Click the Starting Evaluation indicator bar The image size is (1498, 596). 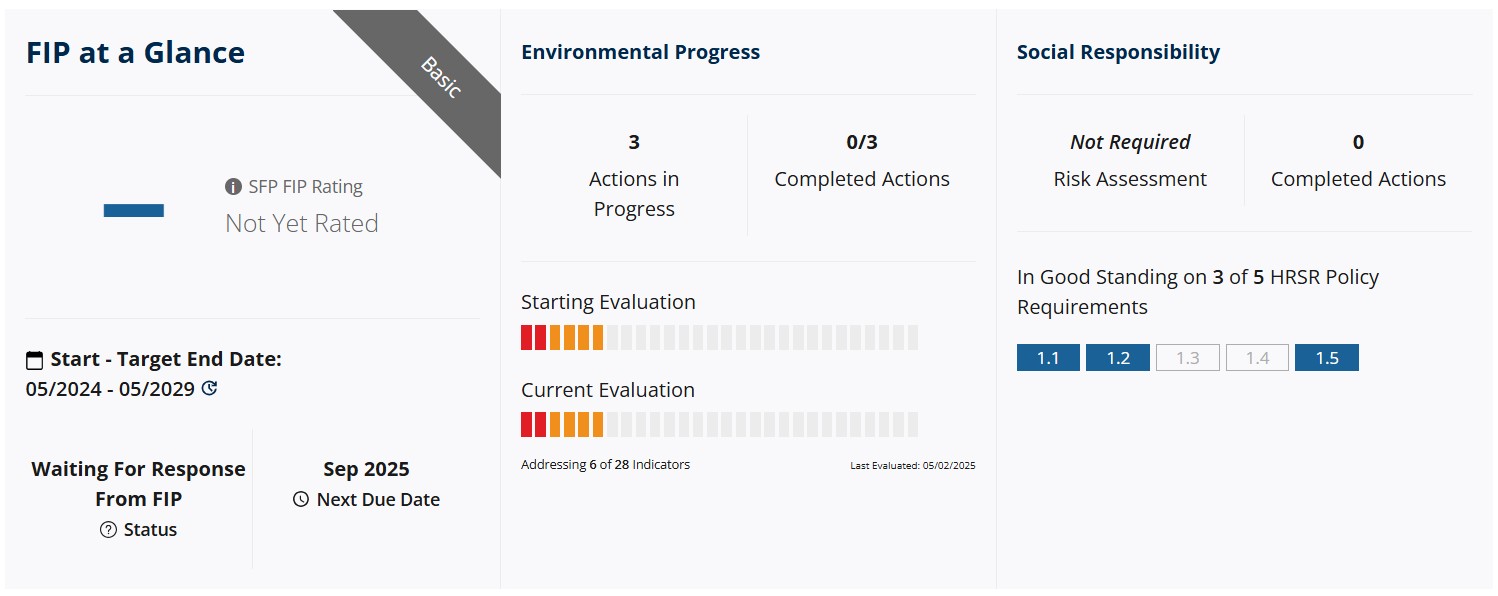pos(719,338)
